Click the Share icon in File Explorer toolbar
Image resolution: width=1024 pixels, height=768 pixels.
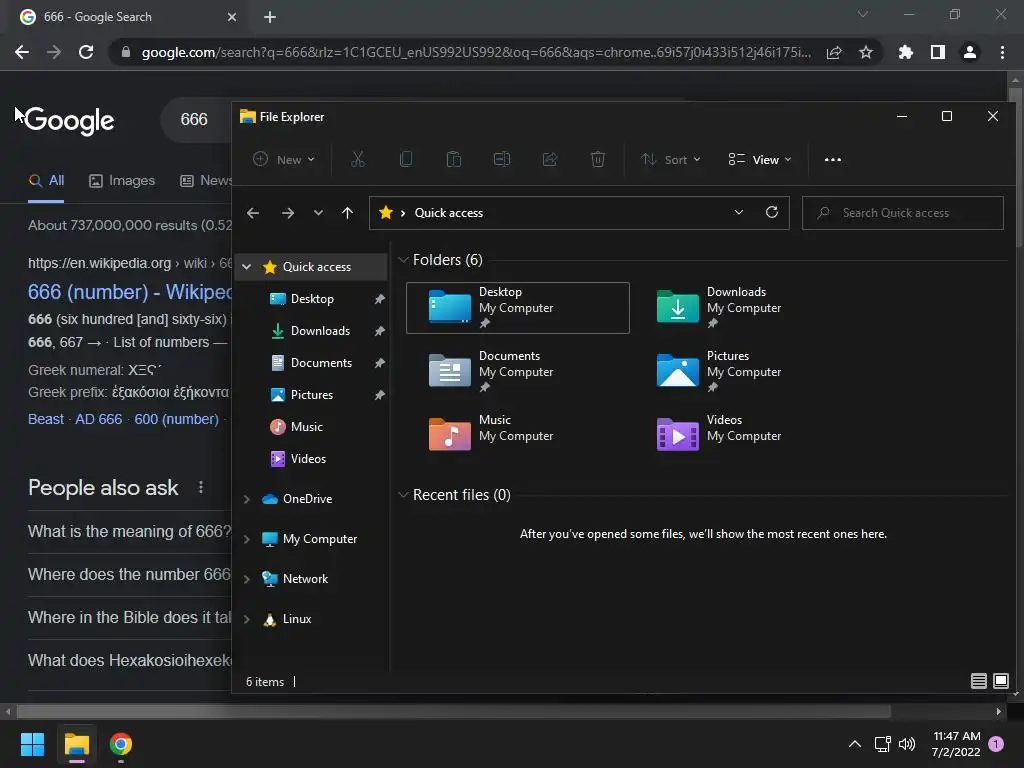point(550,159)
